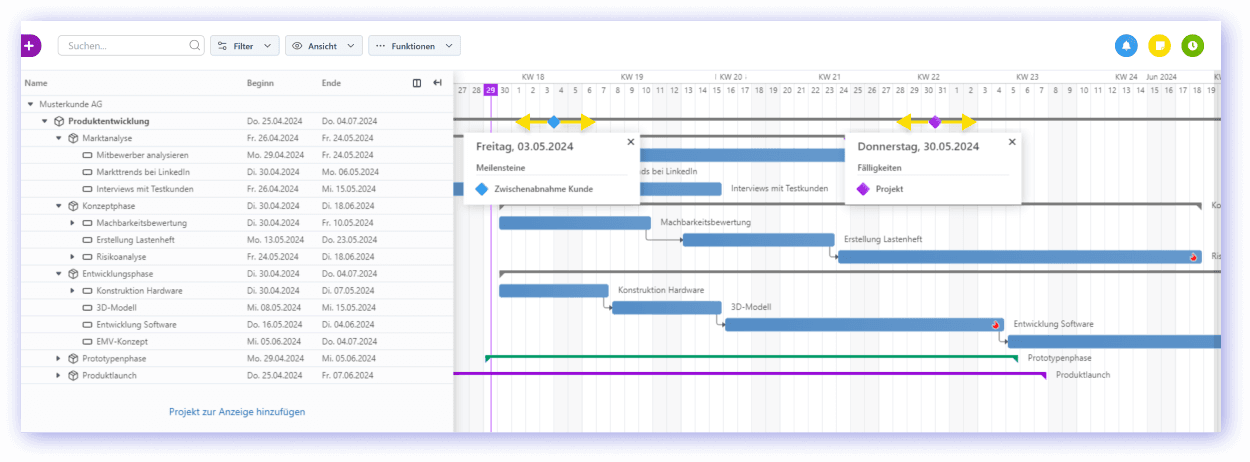The width and height of the screenshot is (1250, 462).
Task: Click the green clock time-tracking icon
Action: 1192,46
